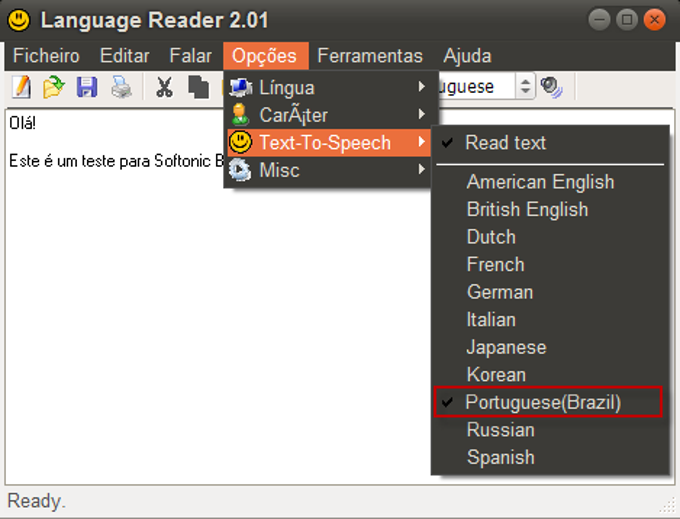Click the Misc gear icon
The image size is (680, 519).
(240, 170)
